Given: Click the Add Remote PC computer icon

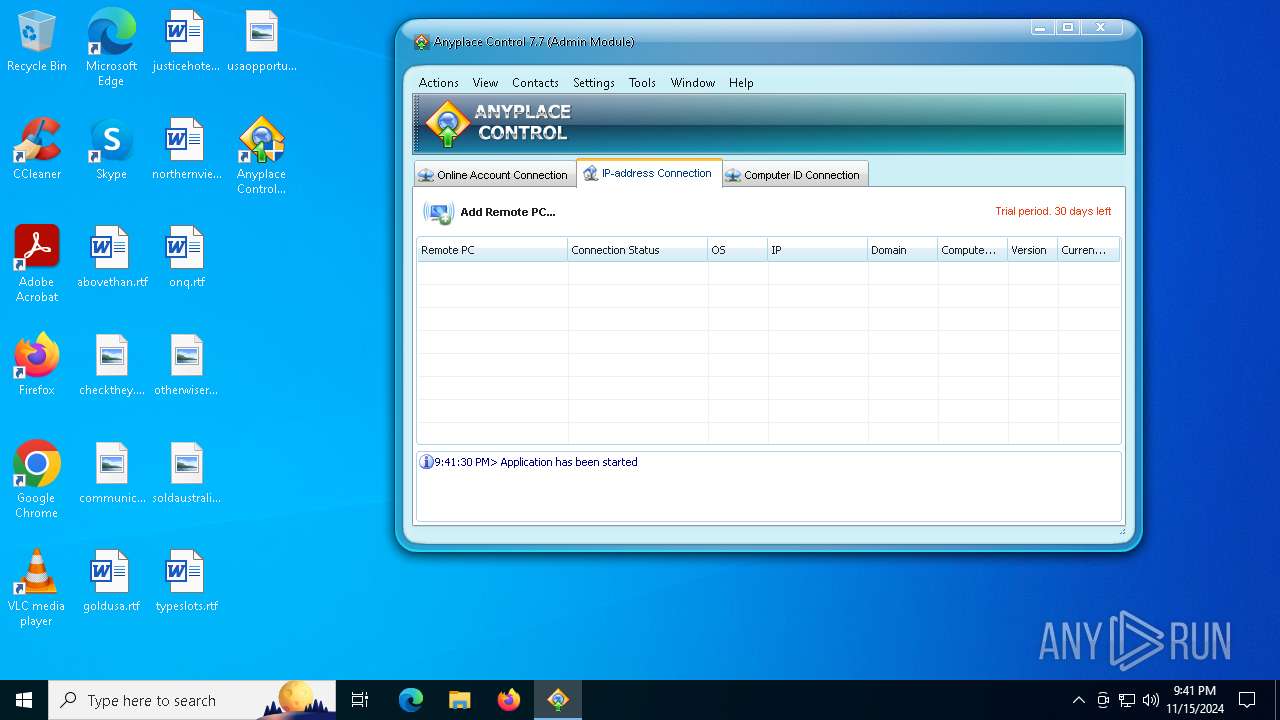Looking at the screenshot, I should point(438,212).
